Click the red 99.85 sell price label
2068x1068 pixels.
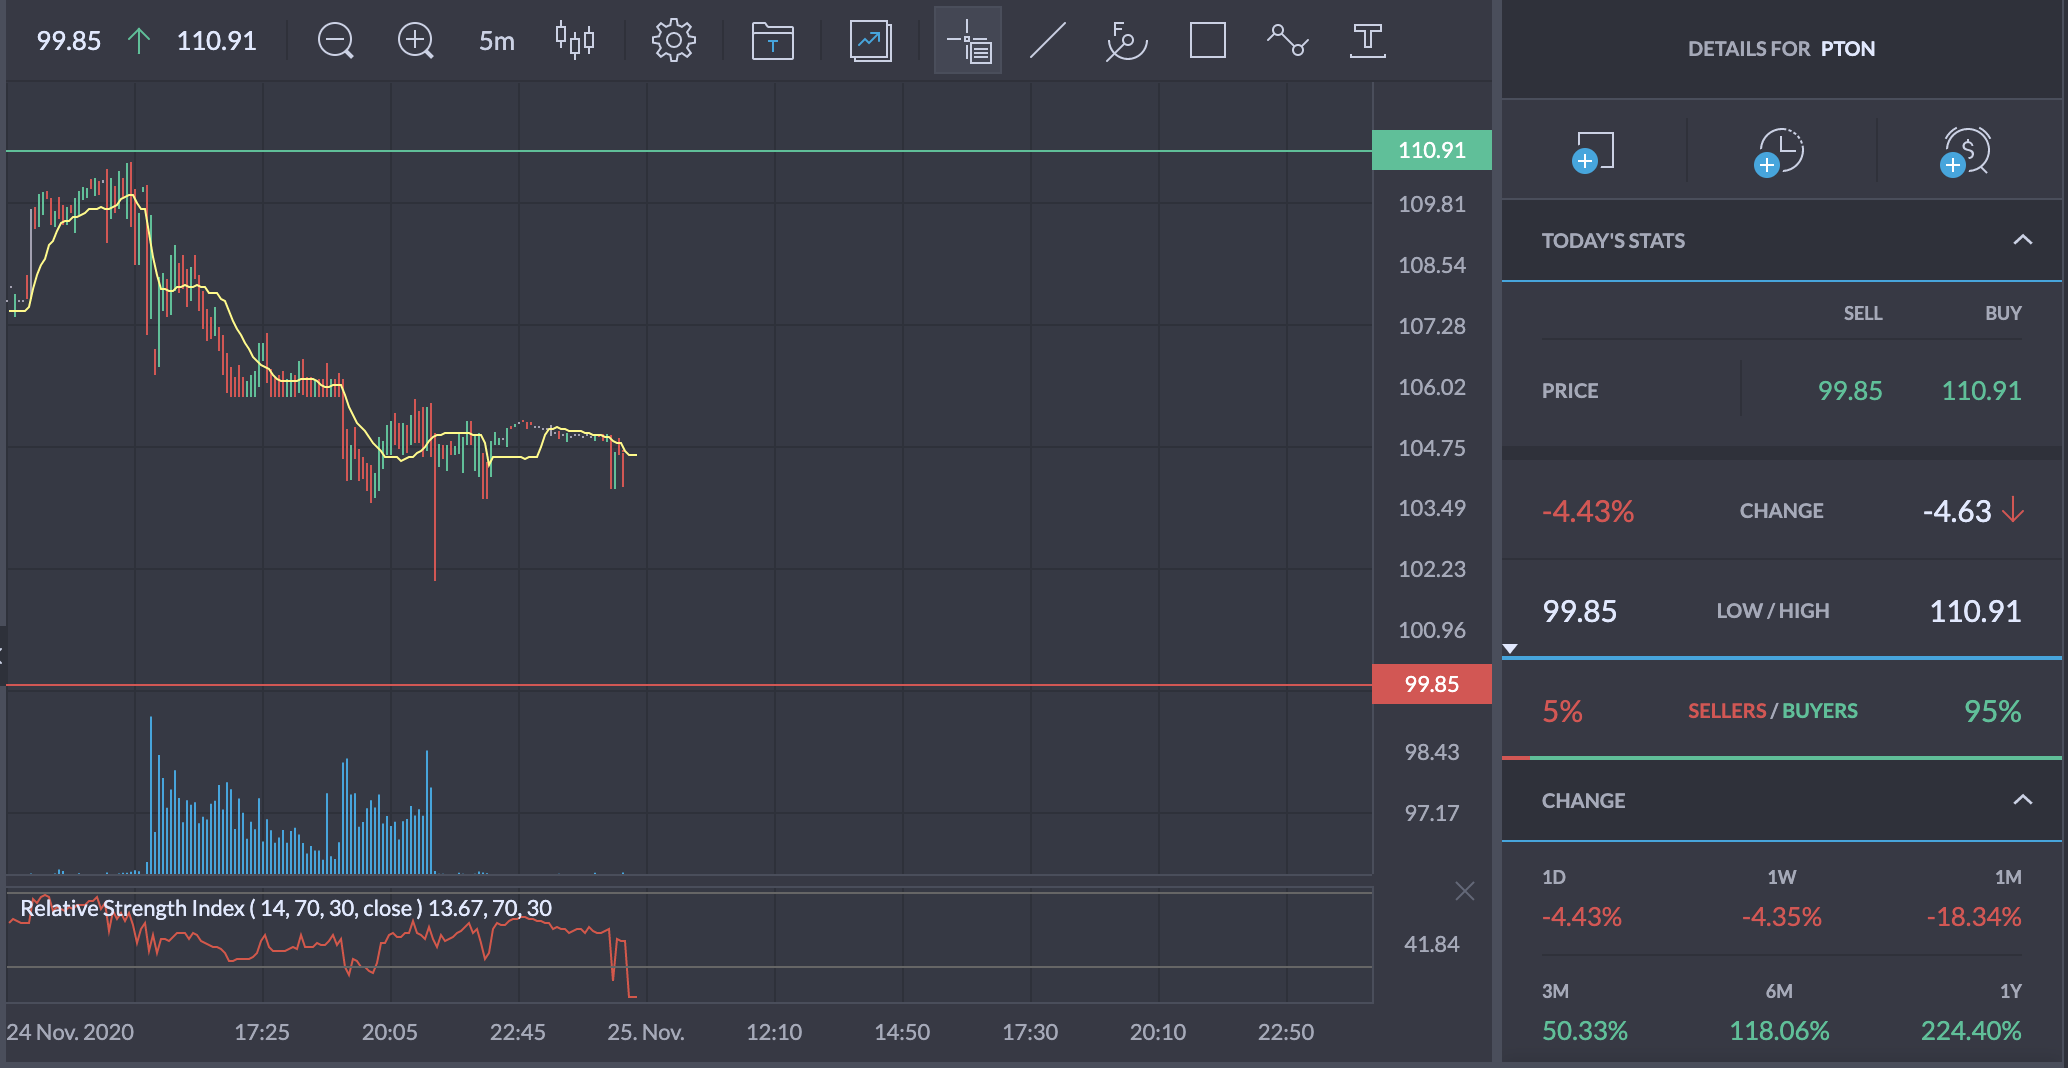pos(1431,684)
